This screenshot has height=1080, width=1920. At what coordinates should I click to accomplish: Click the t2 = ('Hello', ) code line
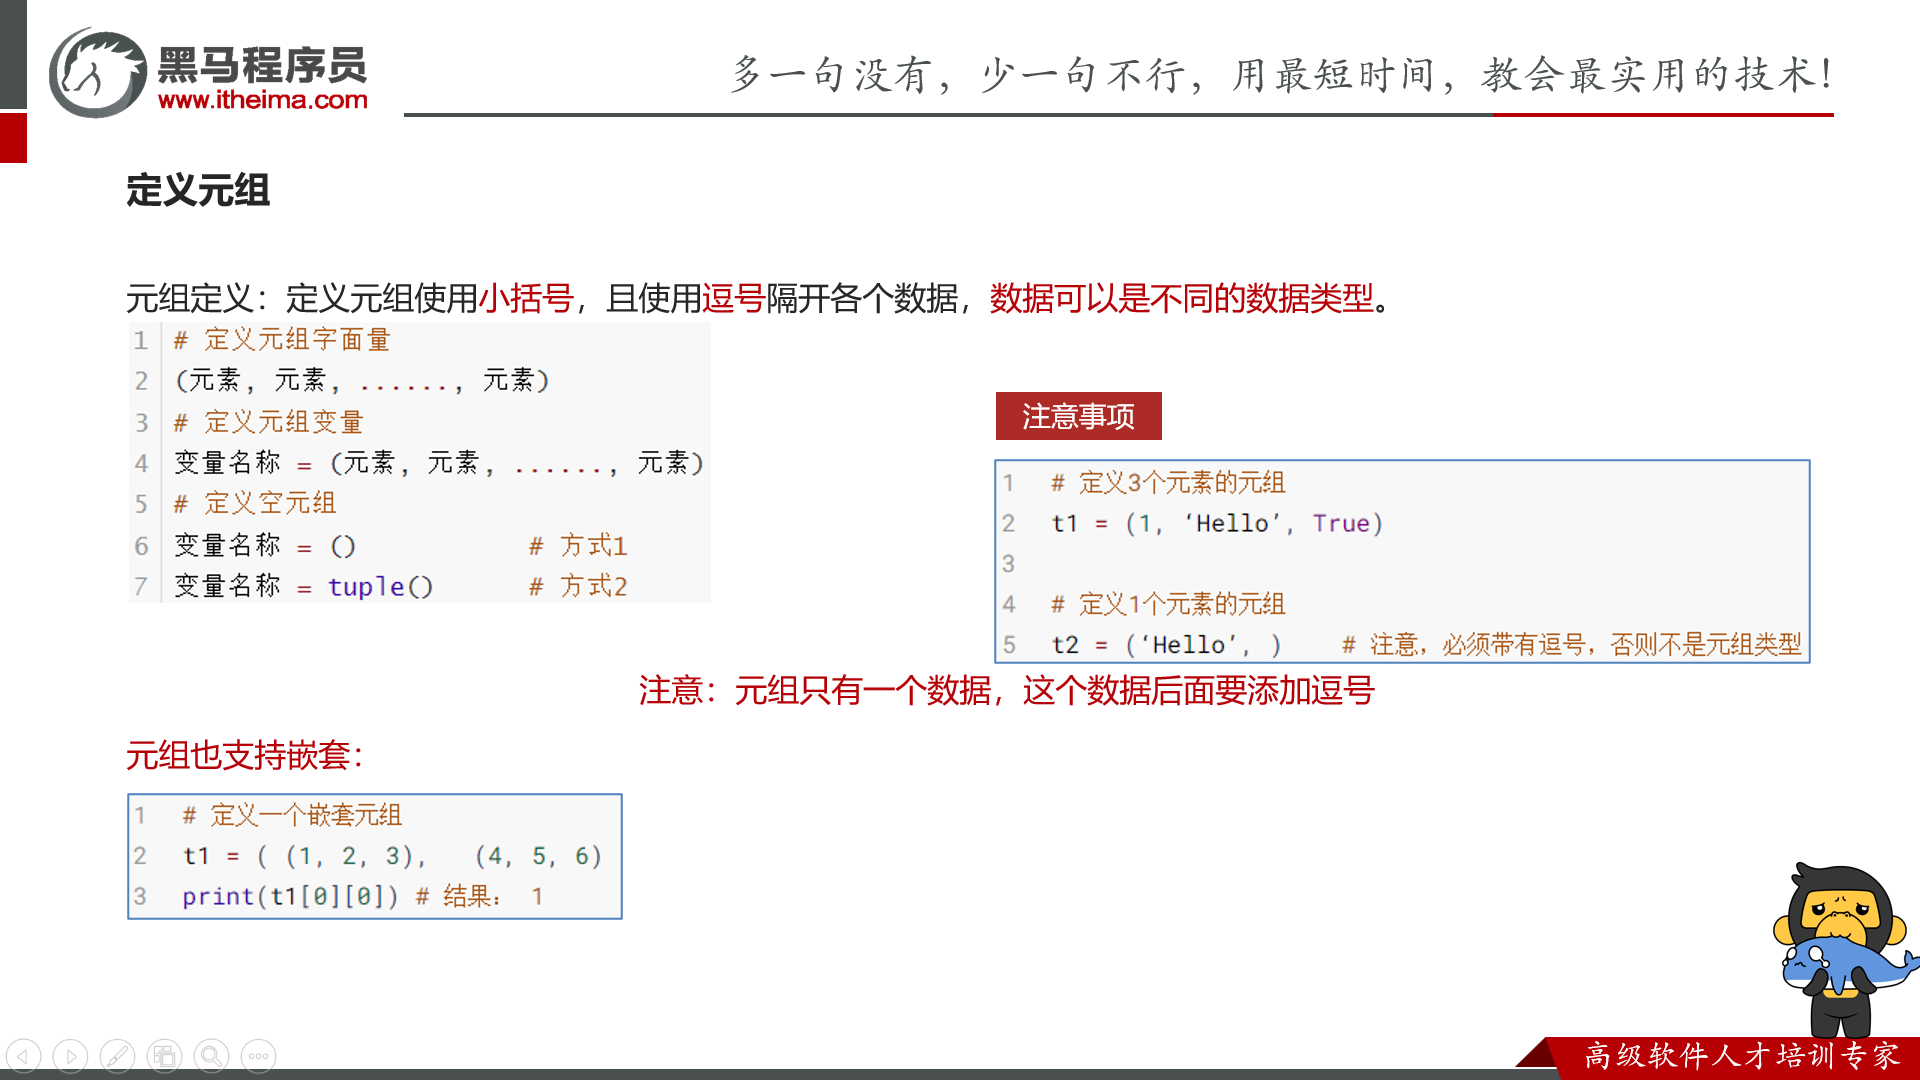coord(1166,645)
